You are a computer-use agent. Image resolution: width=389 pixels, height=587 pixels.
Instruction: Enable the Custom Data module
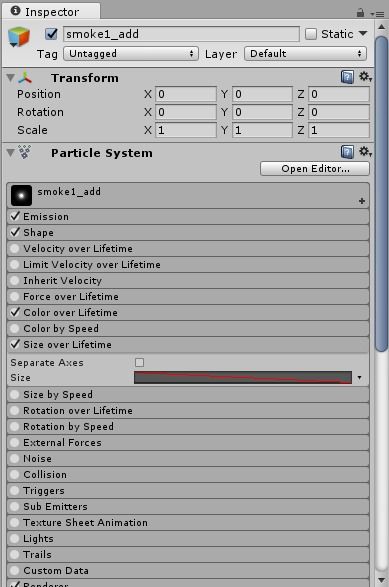(x=15, y=571)
